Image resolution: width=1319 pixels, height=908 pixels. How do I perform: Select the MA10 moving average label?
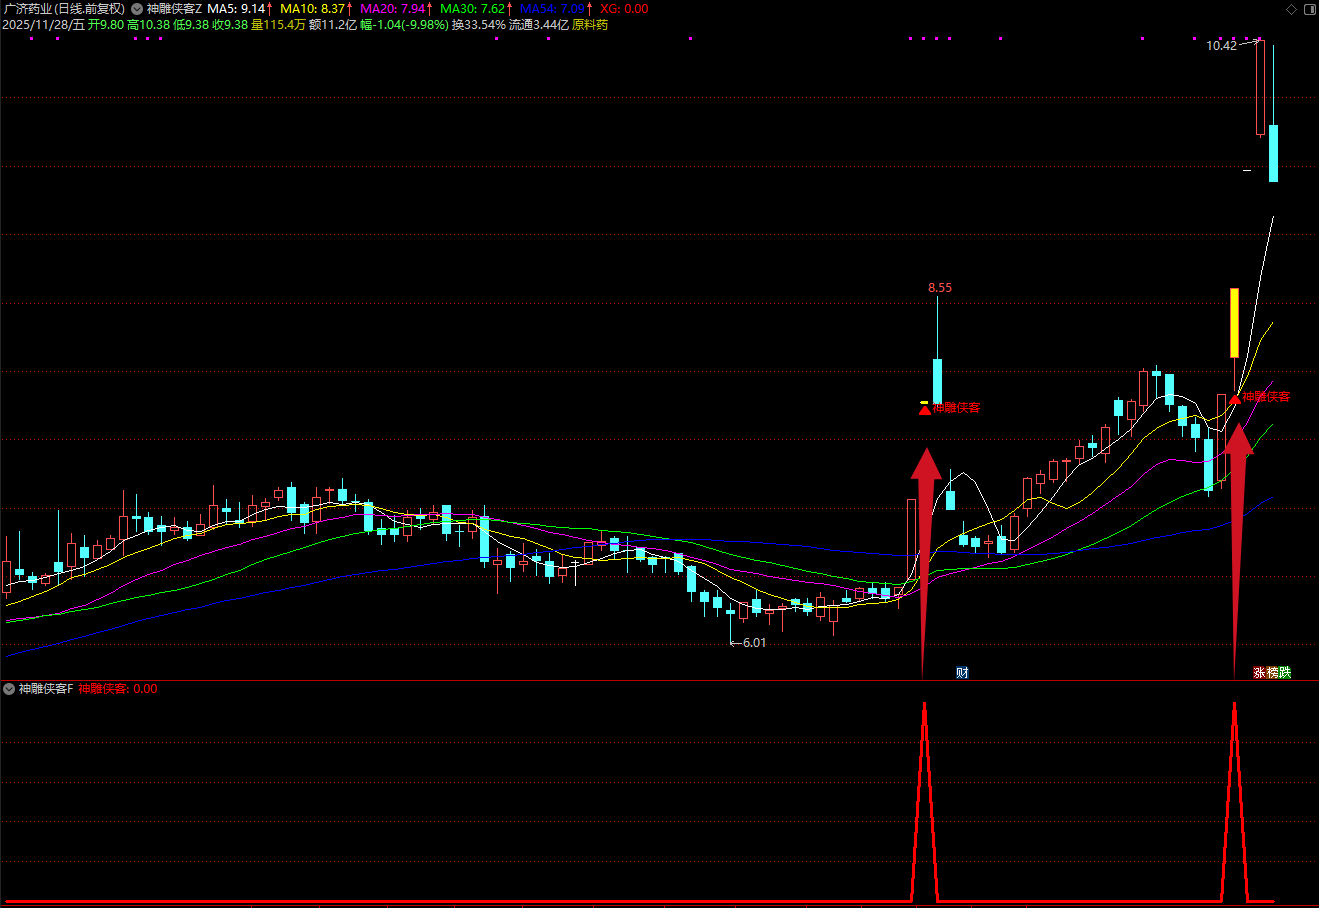[x=316, y=9]
